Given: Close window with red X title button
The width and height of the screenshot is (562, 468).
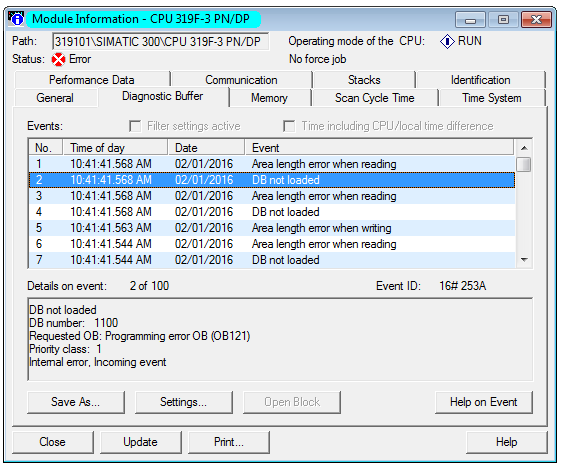Looking at the screenshot, I should point(537,20).
